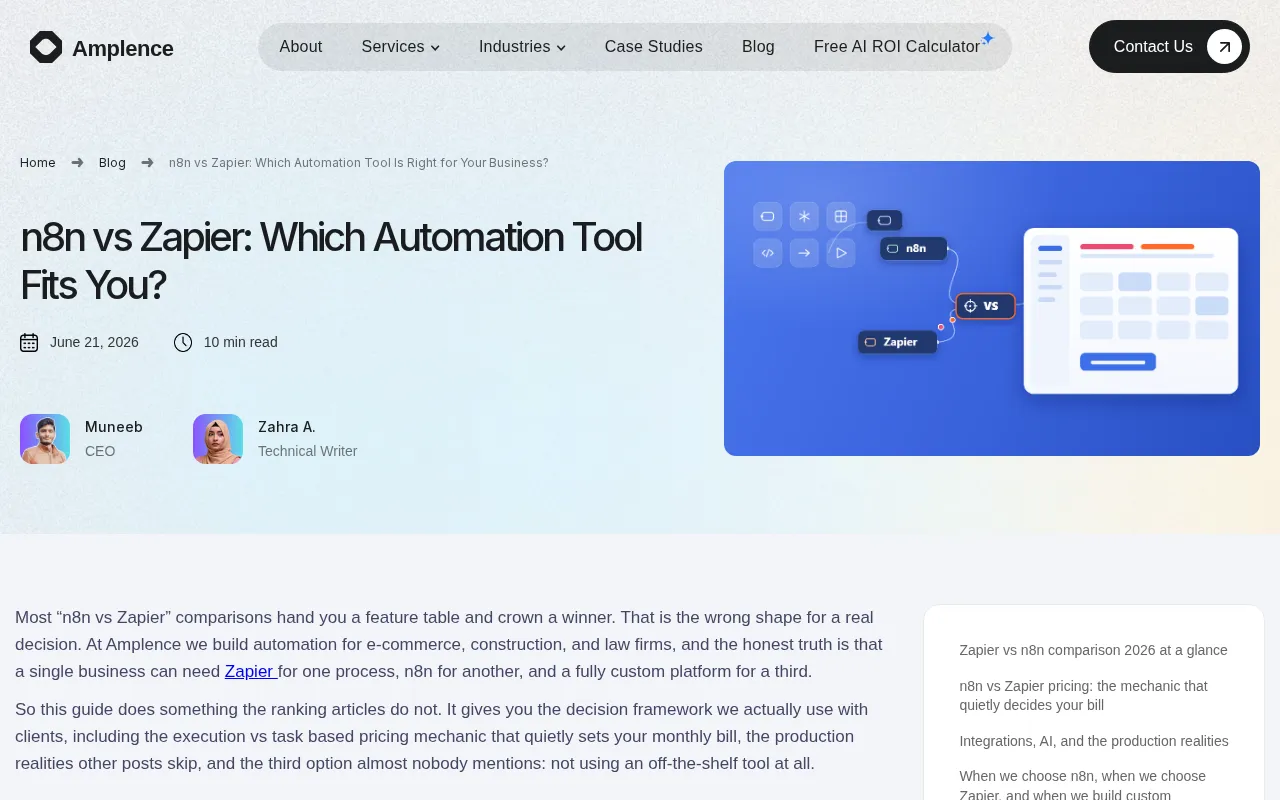The width and height of the screenshot is (1280, 800).
Task: Click the Amplence brand name
Action: 123,48
